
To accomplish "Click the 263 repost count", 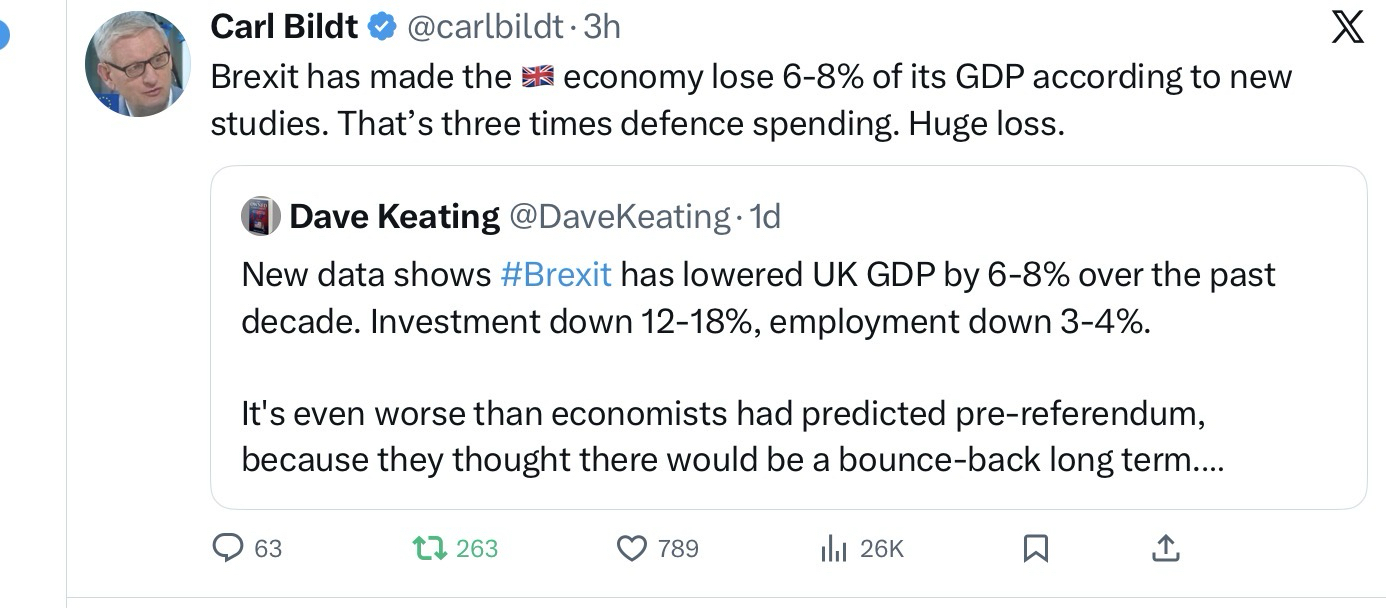I will pyautogui.click(x=477, y=549).
